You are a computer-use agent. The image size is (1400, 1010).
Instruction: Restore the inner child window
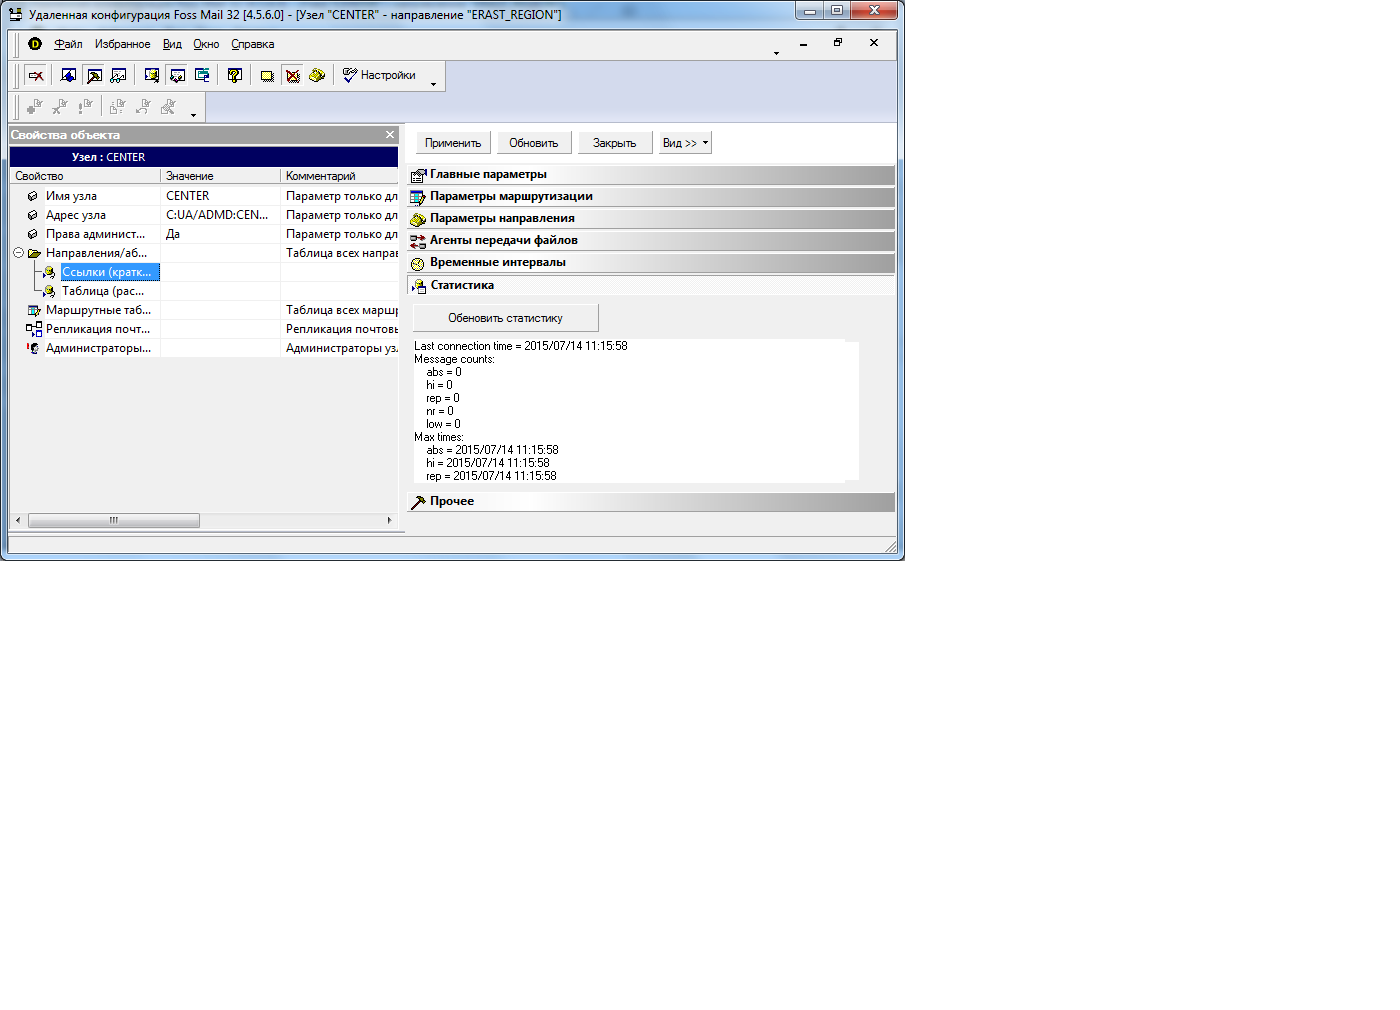[x=838, y=43]
